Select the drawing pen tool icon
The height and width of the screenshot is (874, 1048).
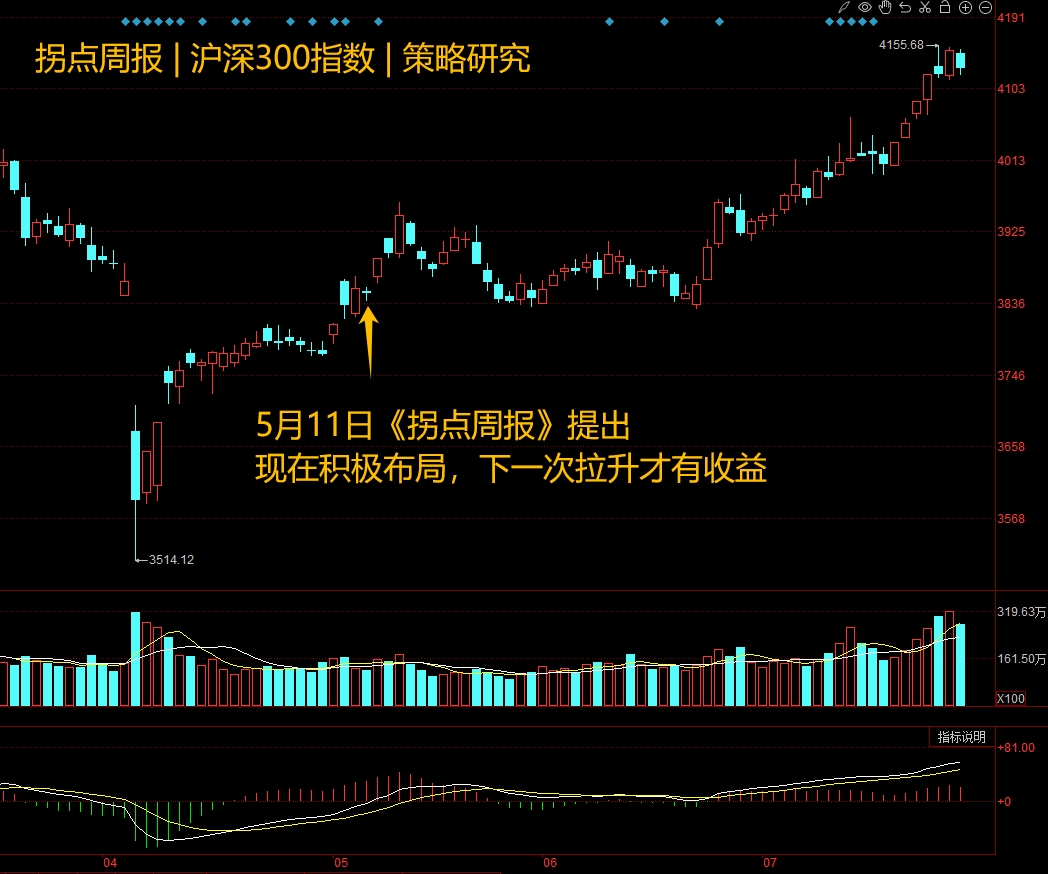[844, 7]
